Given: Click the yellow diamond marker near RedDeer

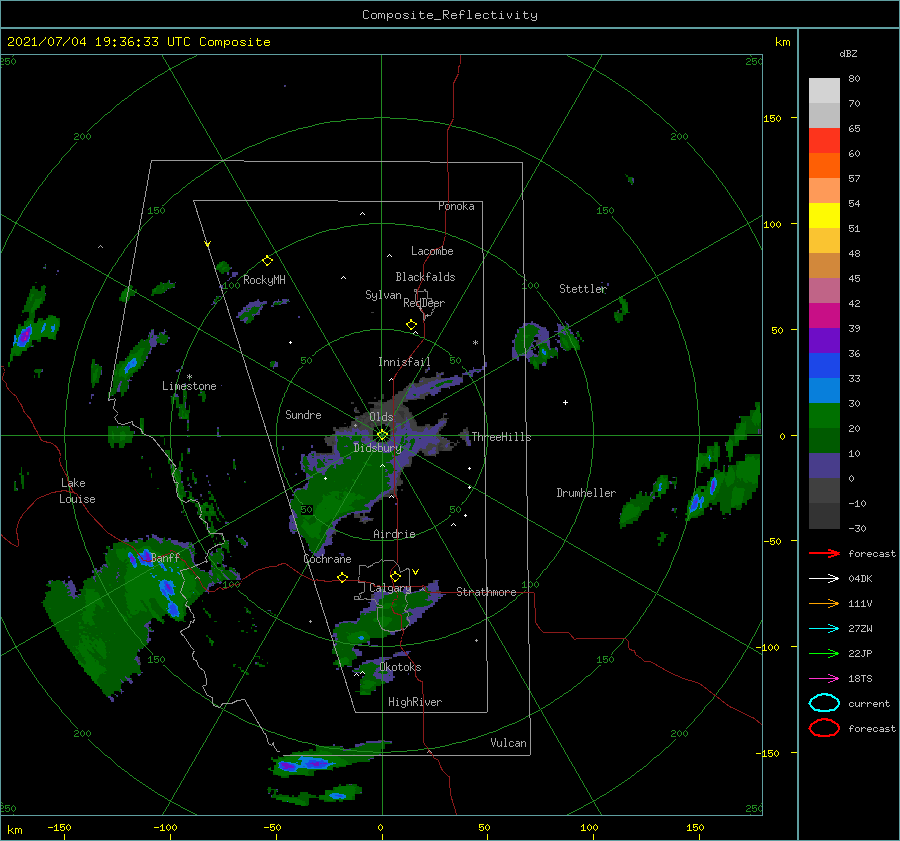Looking at the screenshot, I should click(411, 325).
